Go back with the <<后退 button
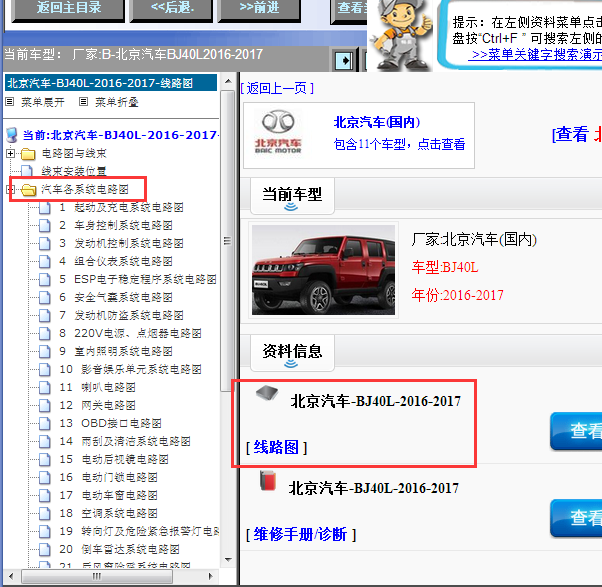602x587 pixels. [172, 9]
